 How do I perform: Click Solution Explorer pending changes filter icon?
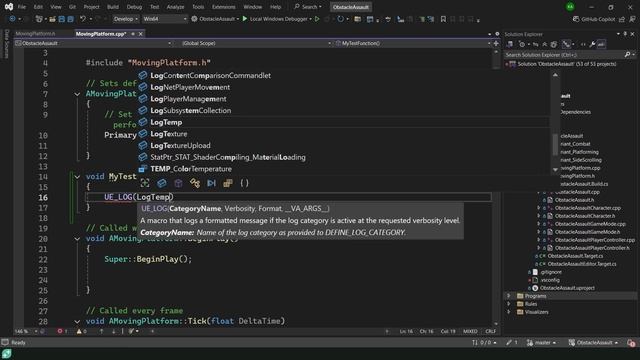[522, 44]
